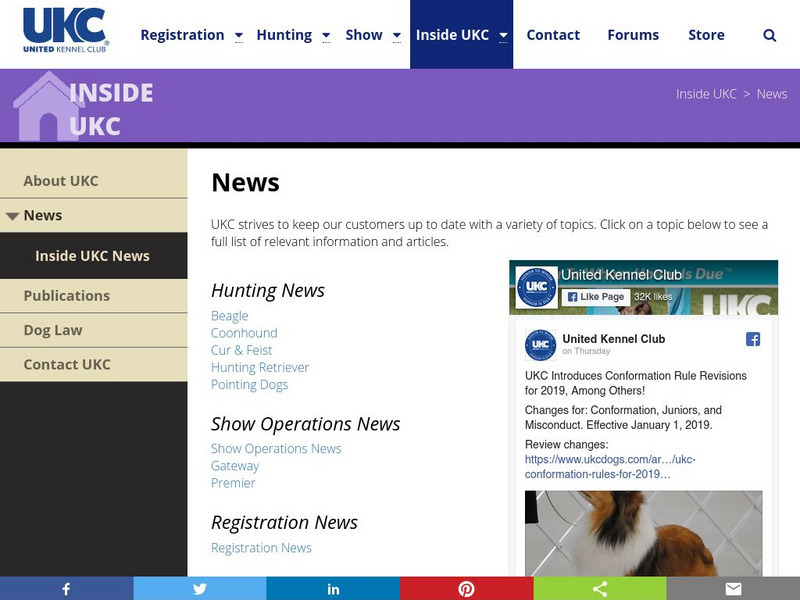
Task: Expand the Hunting menu dropdown arrow
Action: [326, 36]
